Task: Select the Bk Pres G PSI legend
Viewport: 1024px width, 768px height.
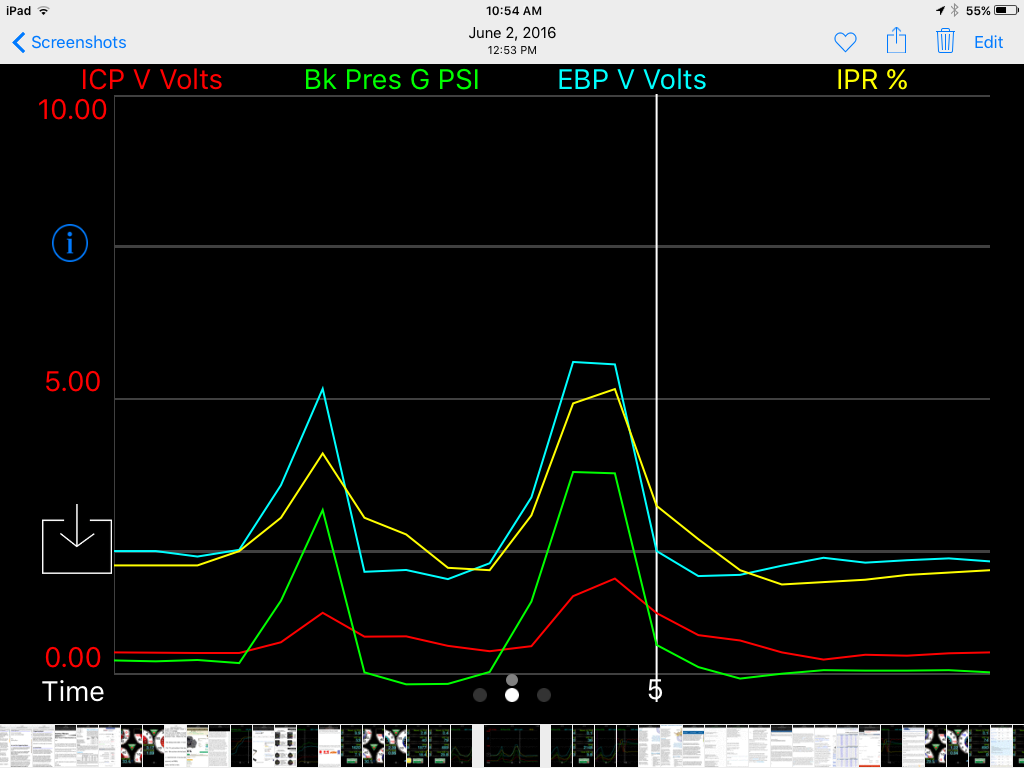Action: (x=392, y=80)
